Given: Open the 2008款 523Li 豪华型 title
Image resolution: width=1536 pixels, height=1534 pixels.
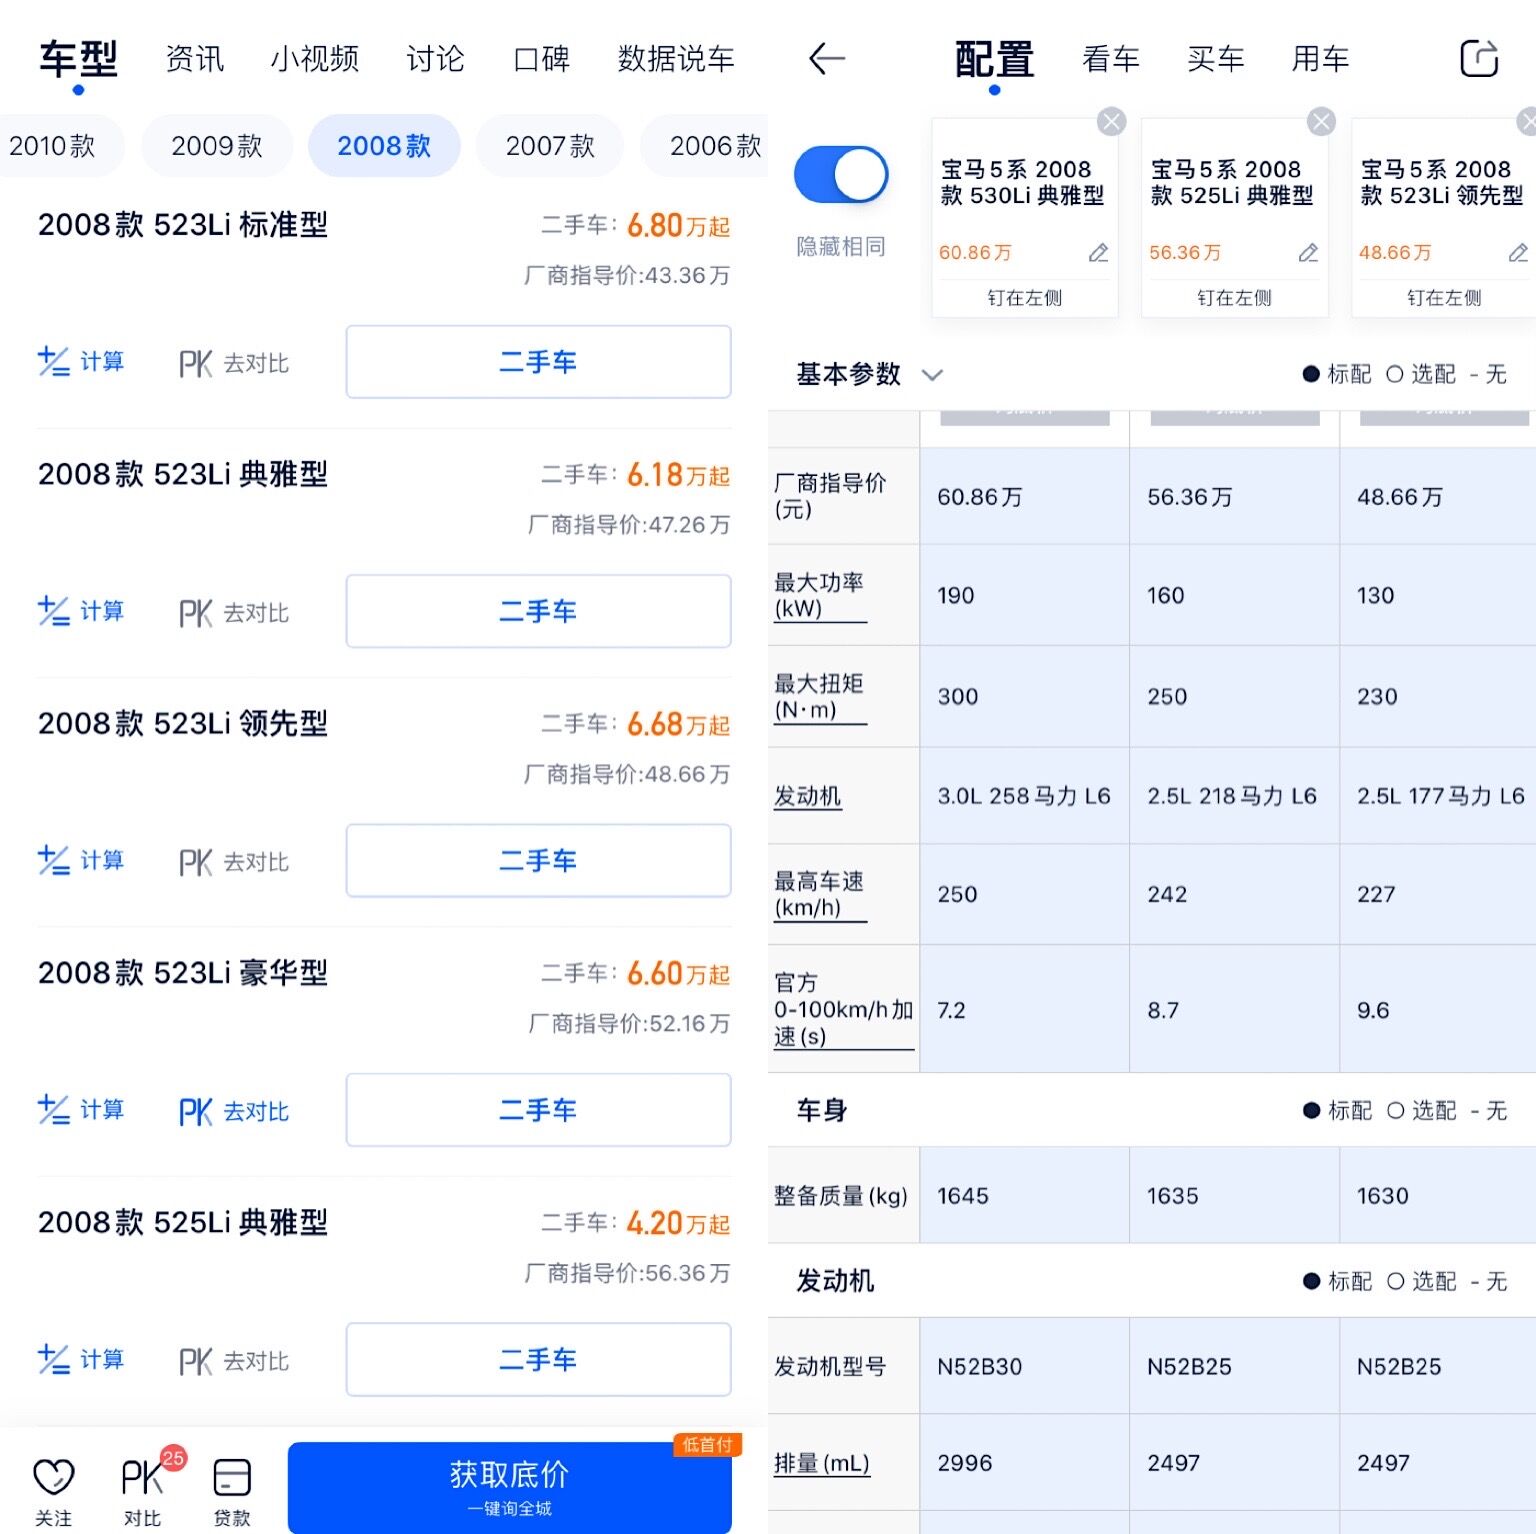Looking at the screenshot, I should tap(183, 972).
